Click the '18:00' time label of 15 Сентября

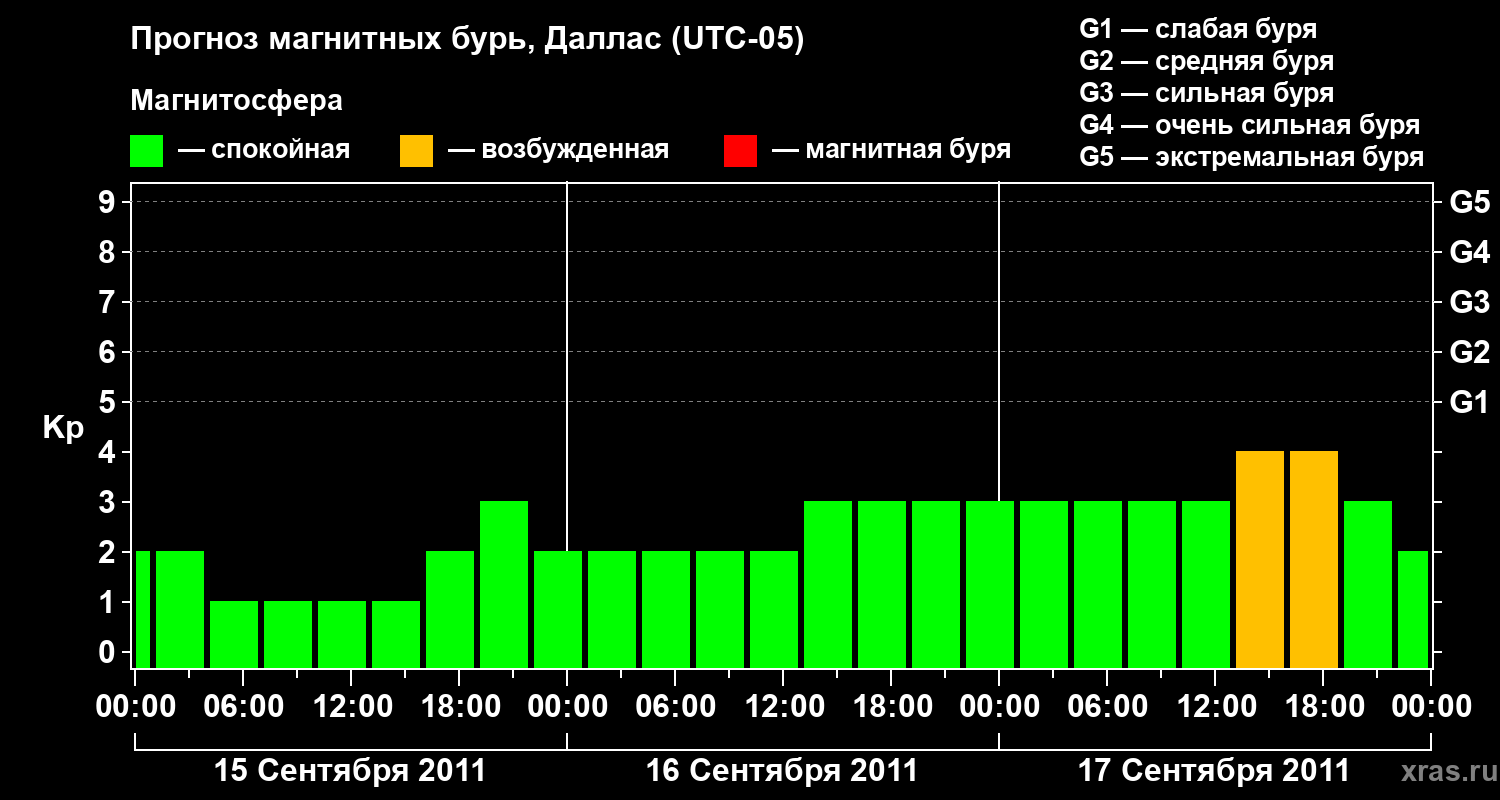coord(459,707)
